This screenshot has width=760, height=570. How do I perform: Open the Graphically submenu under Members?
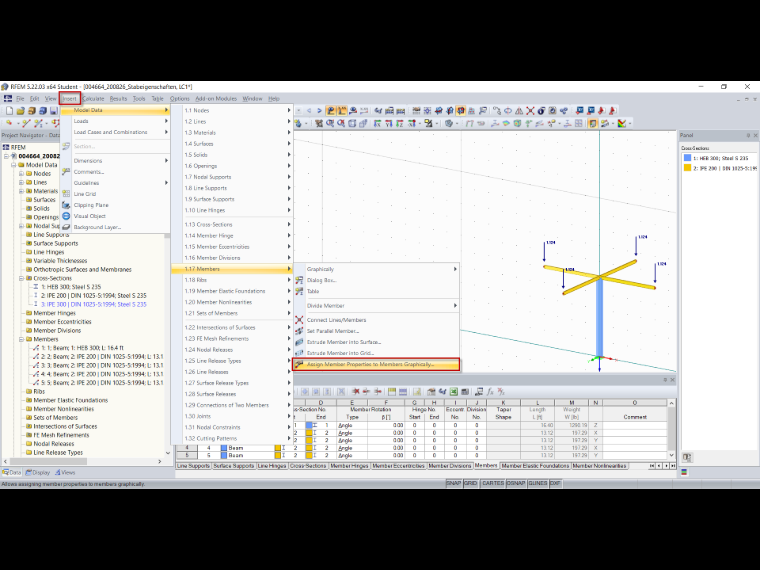tap(376, 269)
